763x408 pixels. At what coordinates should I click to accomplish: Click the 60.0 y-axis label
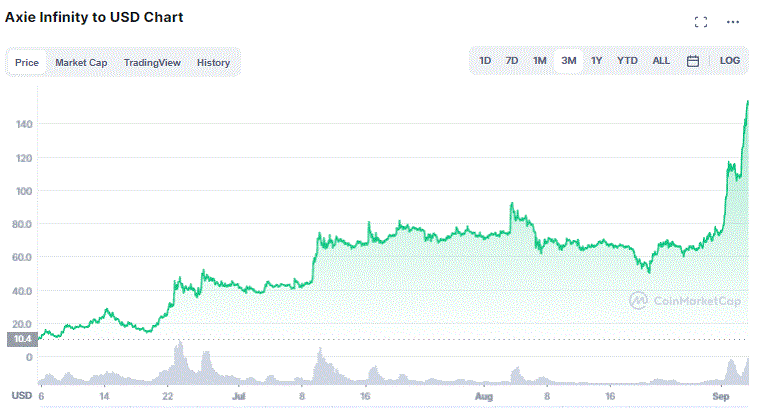point(22,257)
